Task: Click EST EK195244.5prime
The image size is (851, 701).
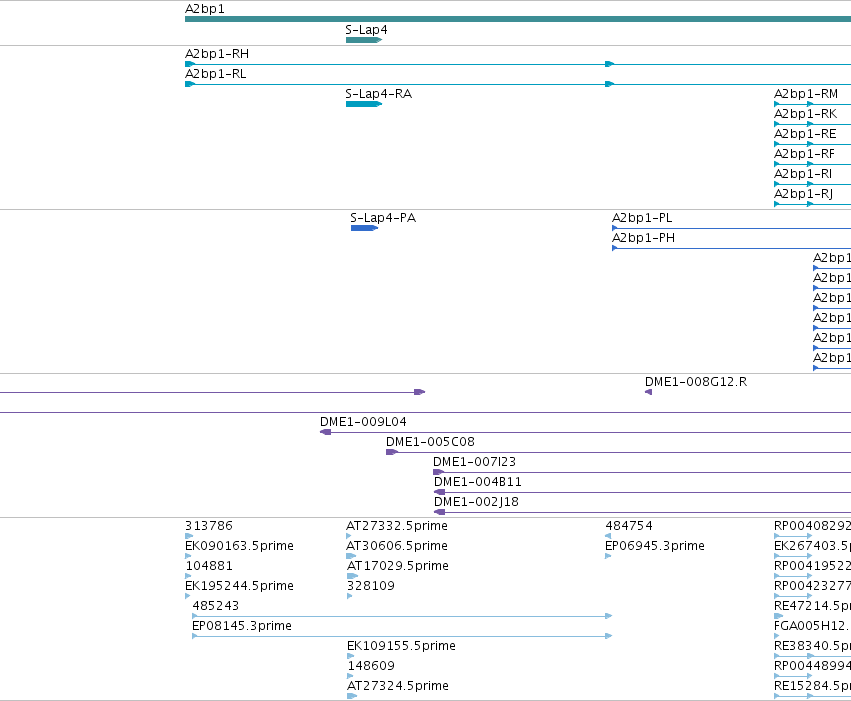Action: pos(188,596)
